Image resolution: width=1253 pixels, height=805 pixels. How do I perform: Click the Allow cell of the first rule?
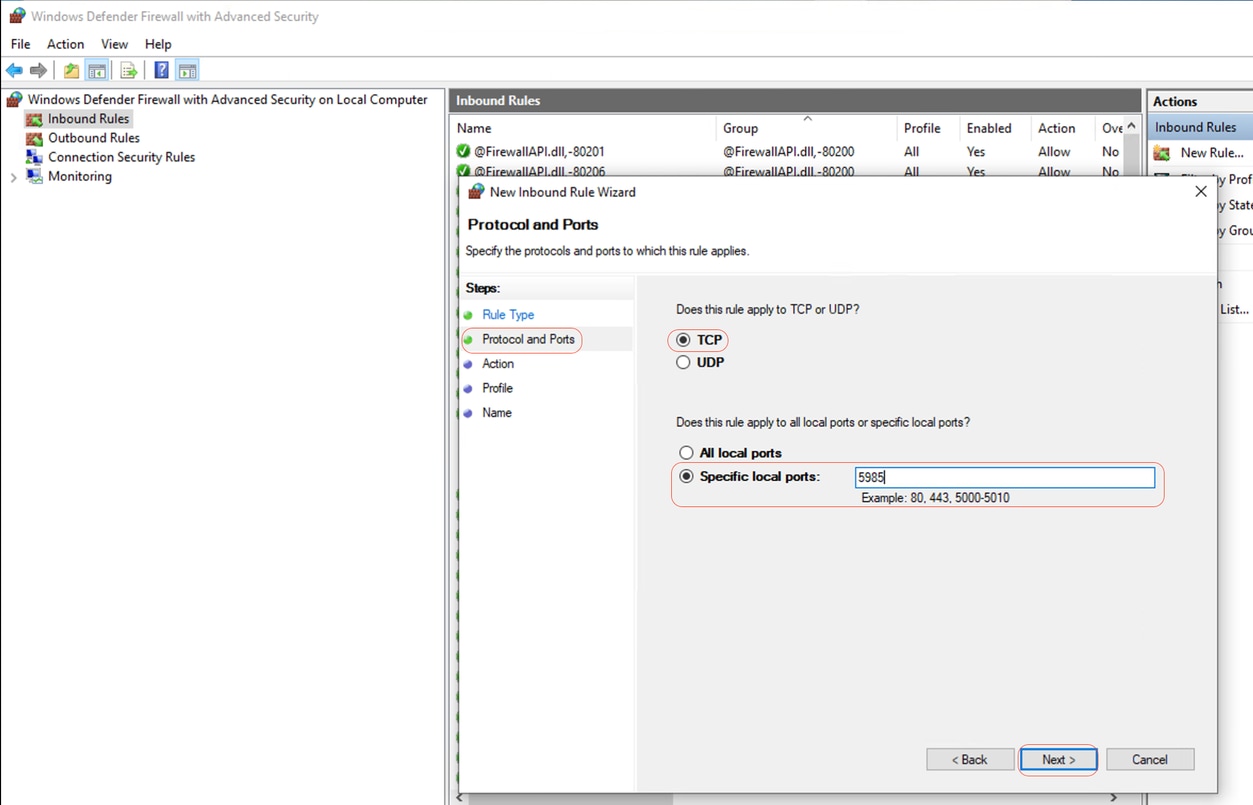(1054, 152)
